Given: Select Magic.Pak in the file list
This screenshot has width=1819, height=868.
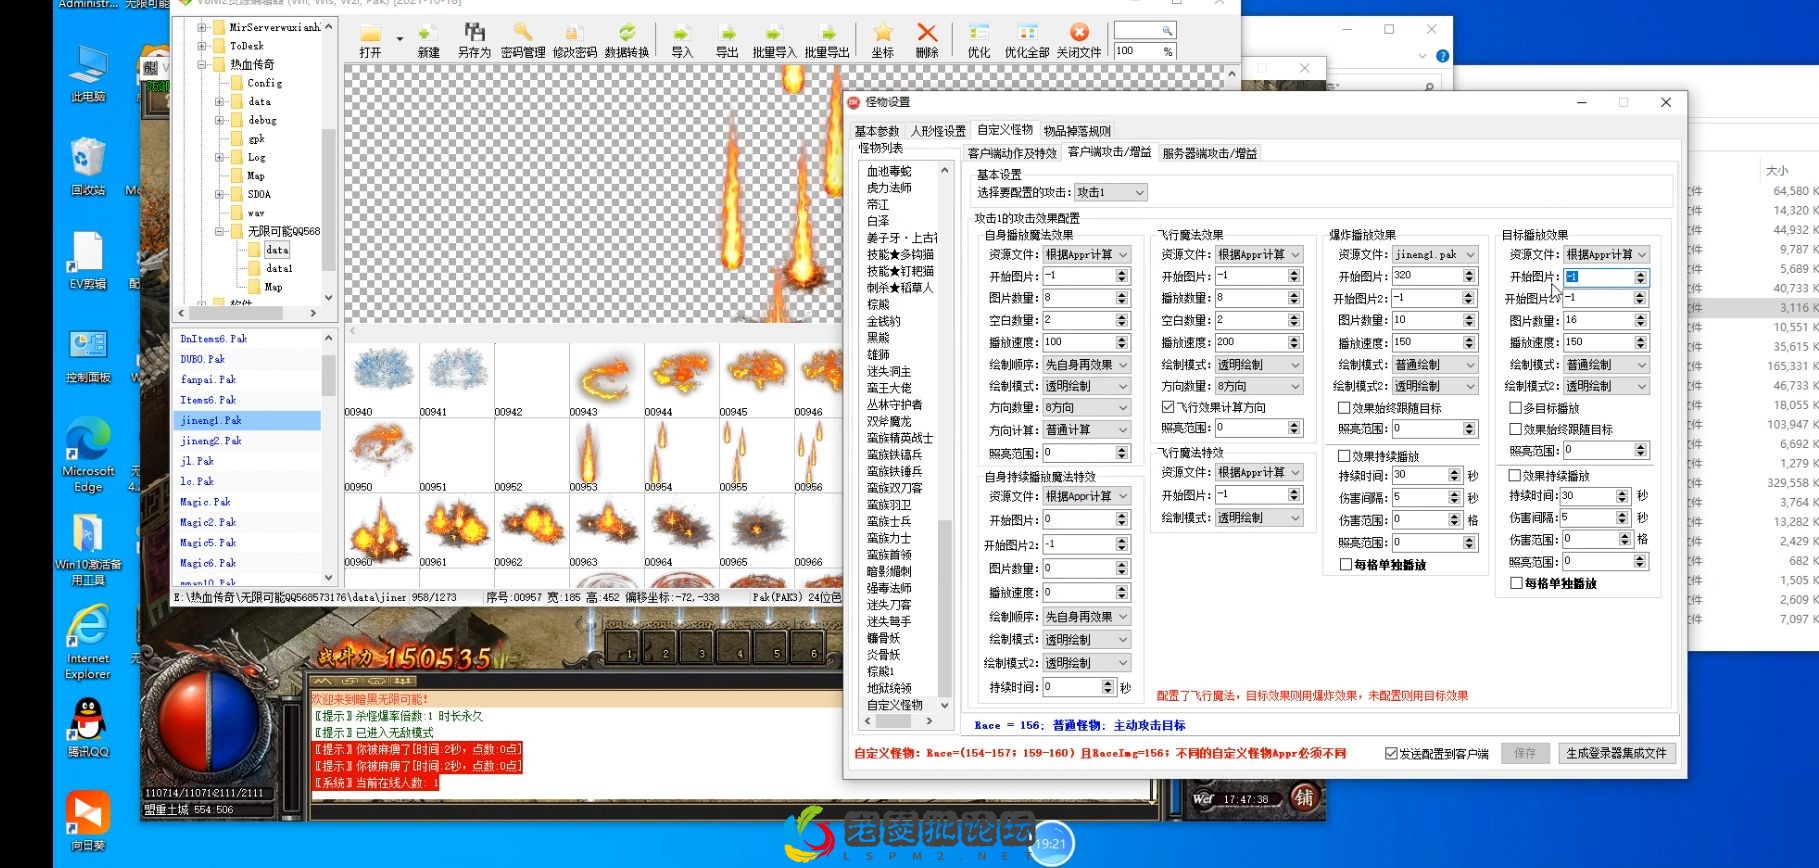Looking at the screenshot, I should 205,502.
